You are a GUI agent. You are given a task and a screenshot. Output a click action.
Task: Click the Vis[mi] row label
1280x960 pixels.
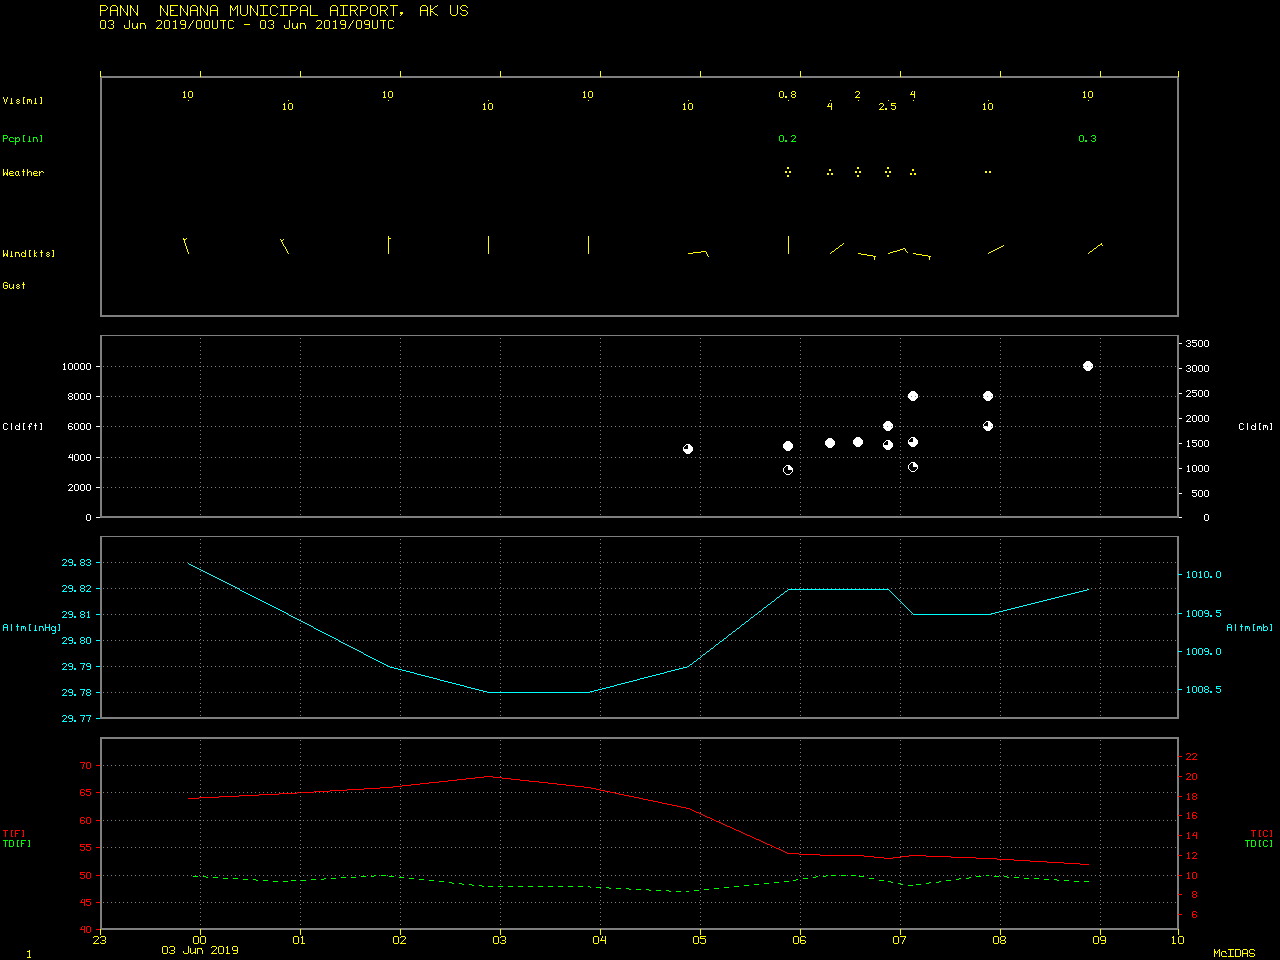(x=23, y=101)
